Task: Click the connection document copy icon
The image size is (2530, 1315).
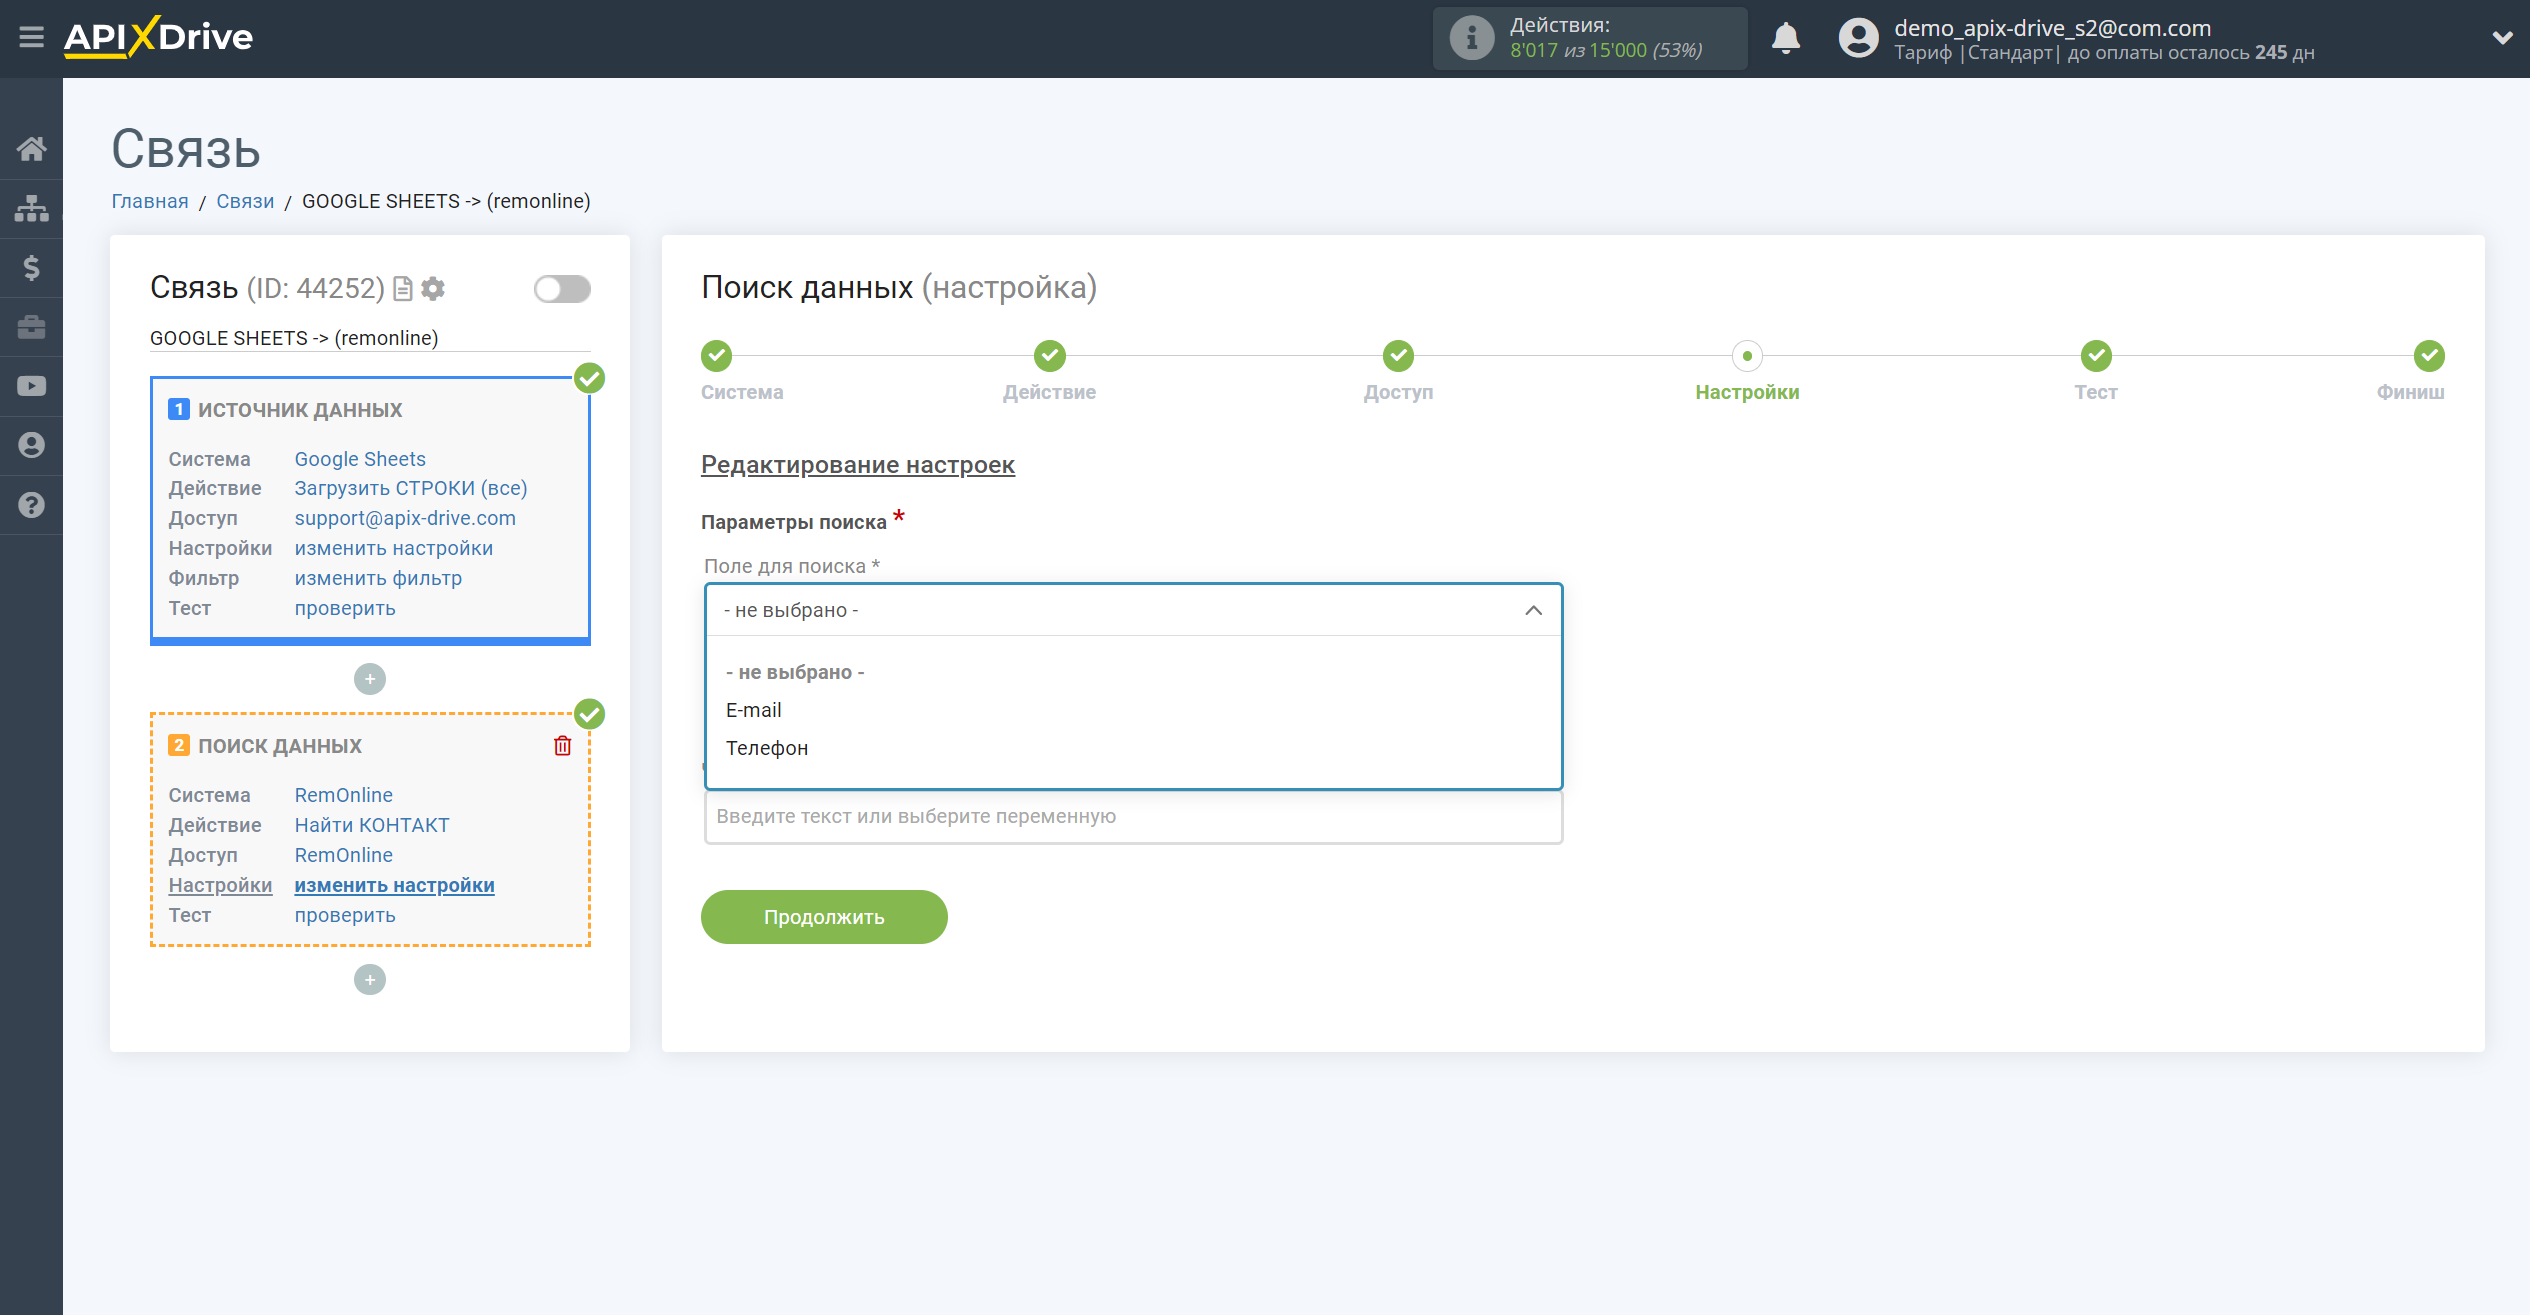Action: pyautogui.click(x=403, y=289)
